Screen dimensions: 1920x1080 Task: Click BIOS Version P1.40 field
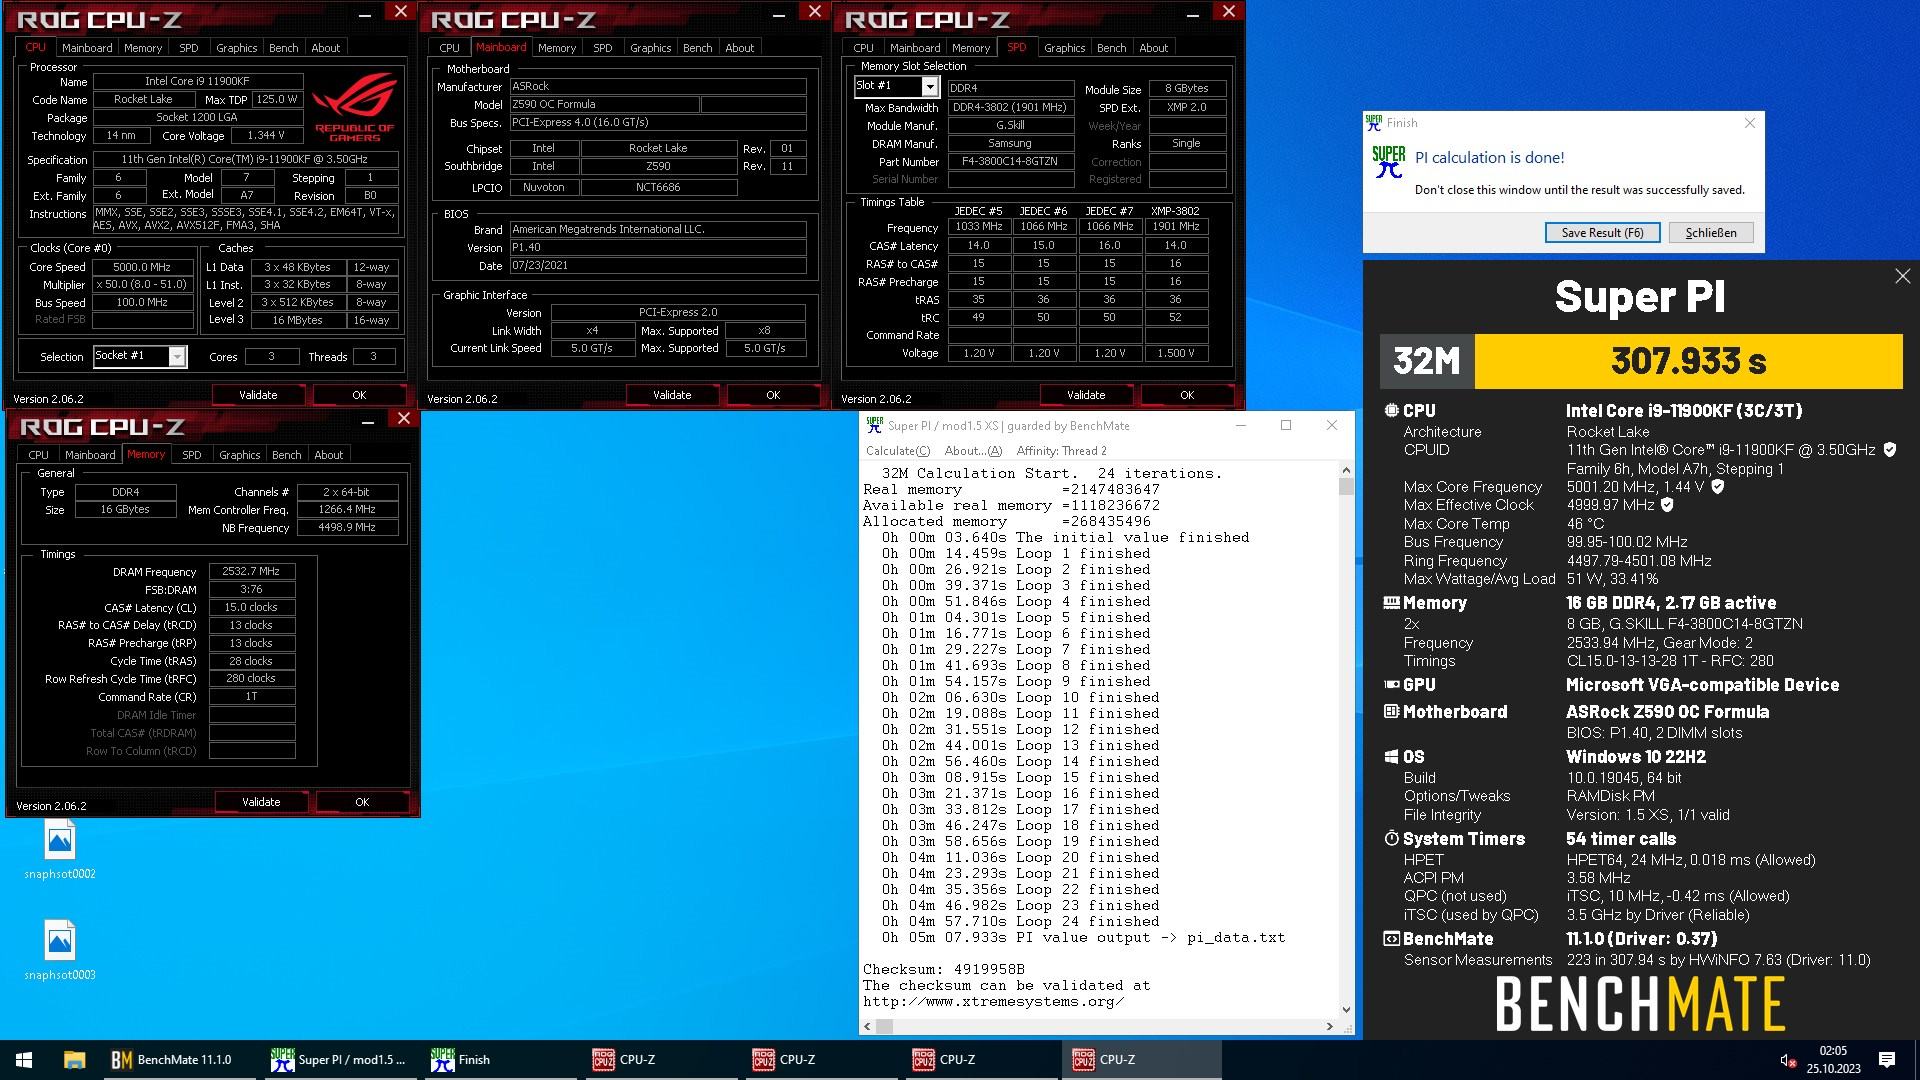pyautogui.click(x=658, y=248)
